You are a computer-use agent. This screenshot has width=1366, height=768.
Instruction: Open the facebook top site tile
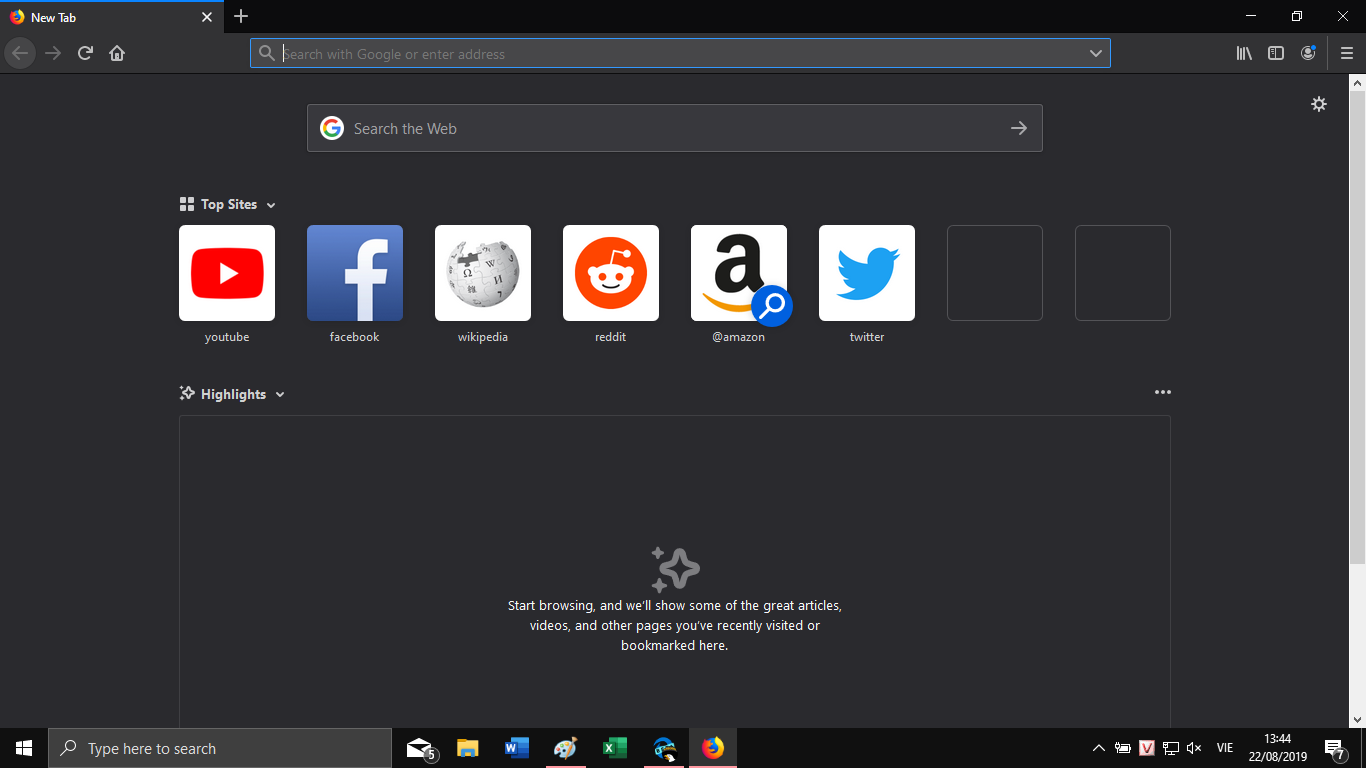point(355,273)
